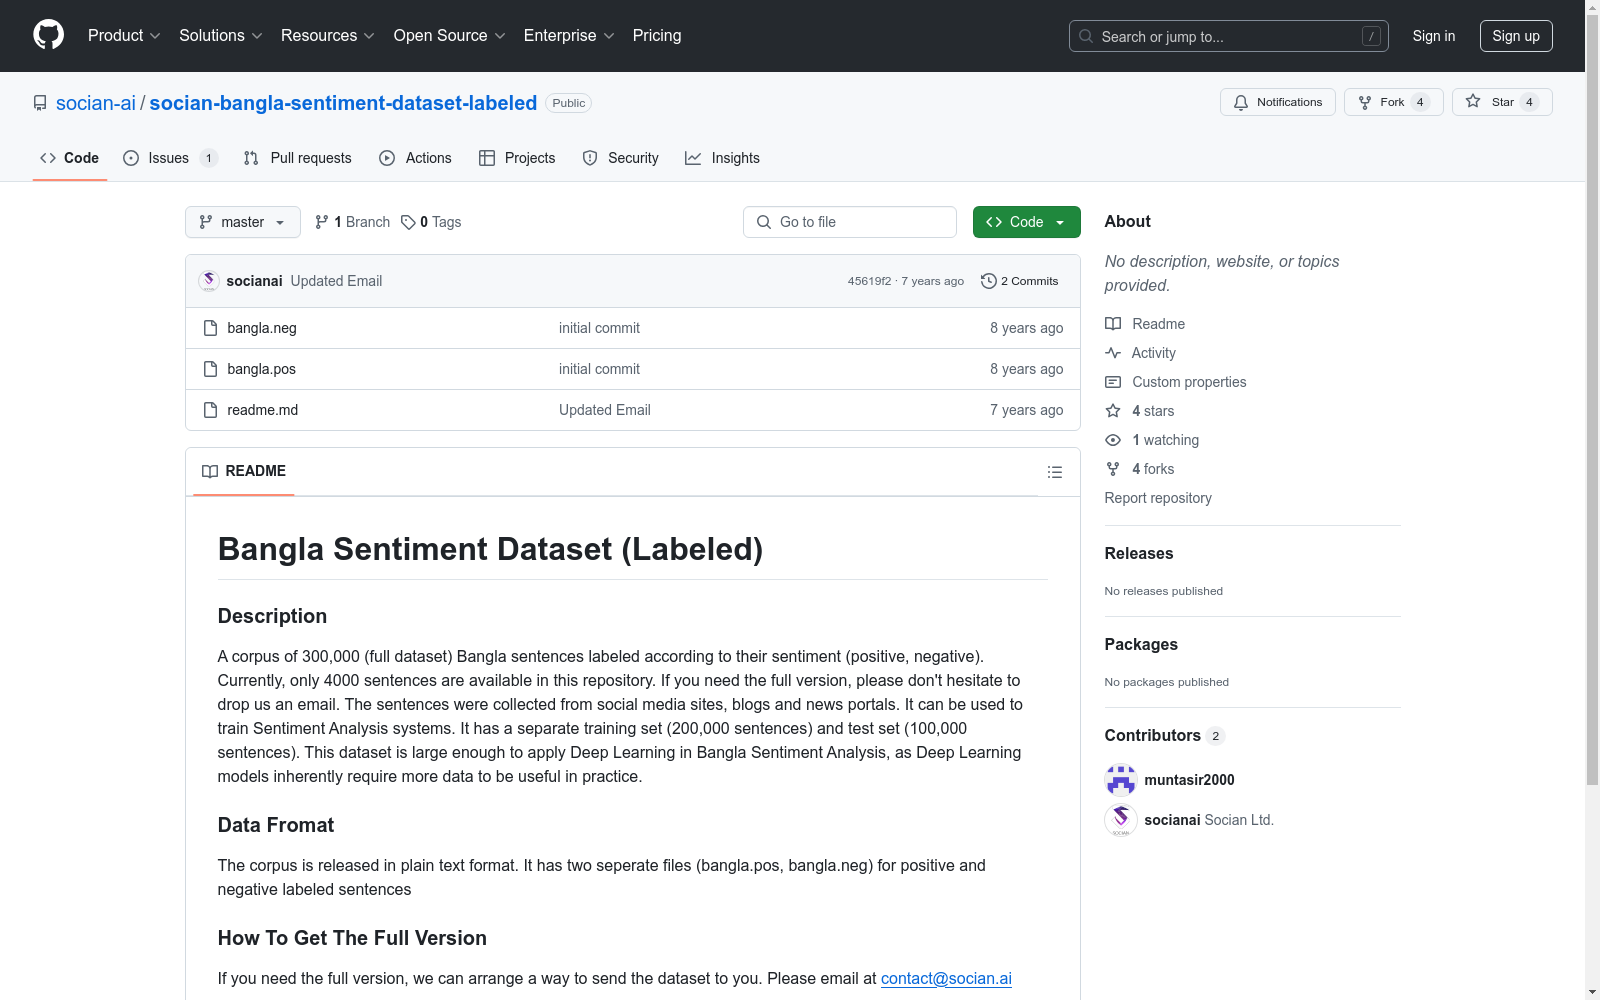Click the tag icon beside 0 Tags
1600x1000 pixels.
408,222
